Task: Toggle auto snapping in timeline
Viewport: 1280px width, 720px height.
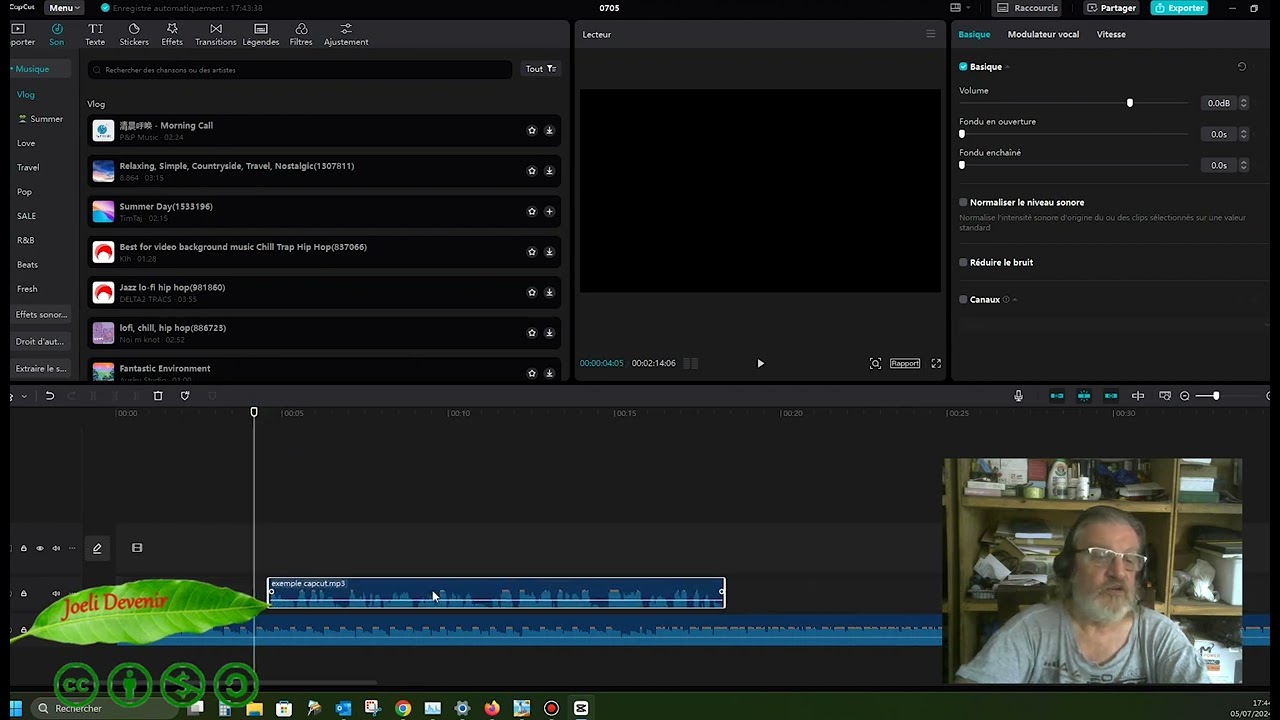Action: [x=1084, y=396]
